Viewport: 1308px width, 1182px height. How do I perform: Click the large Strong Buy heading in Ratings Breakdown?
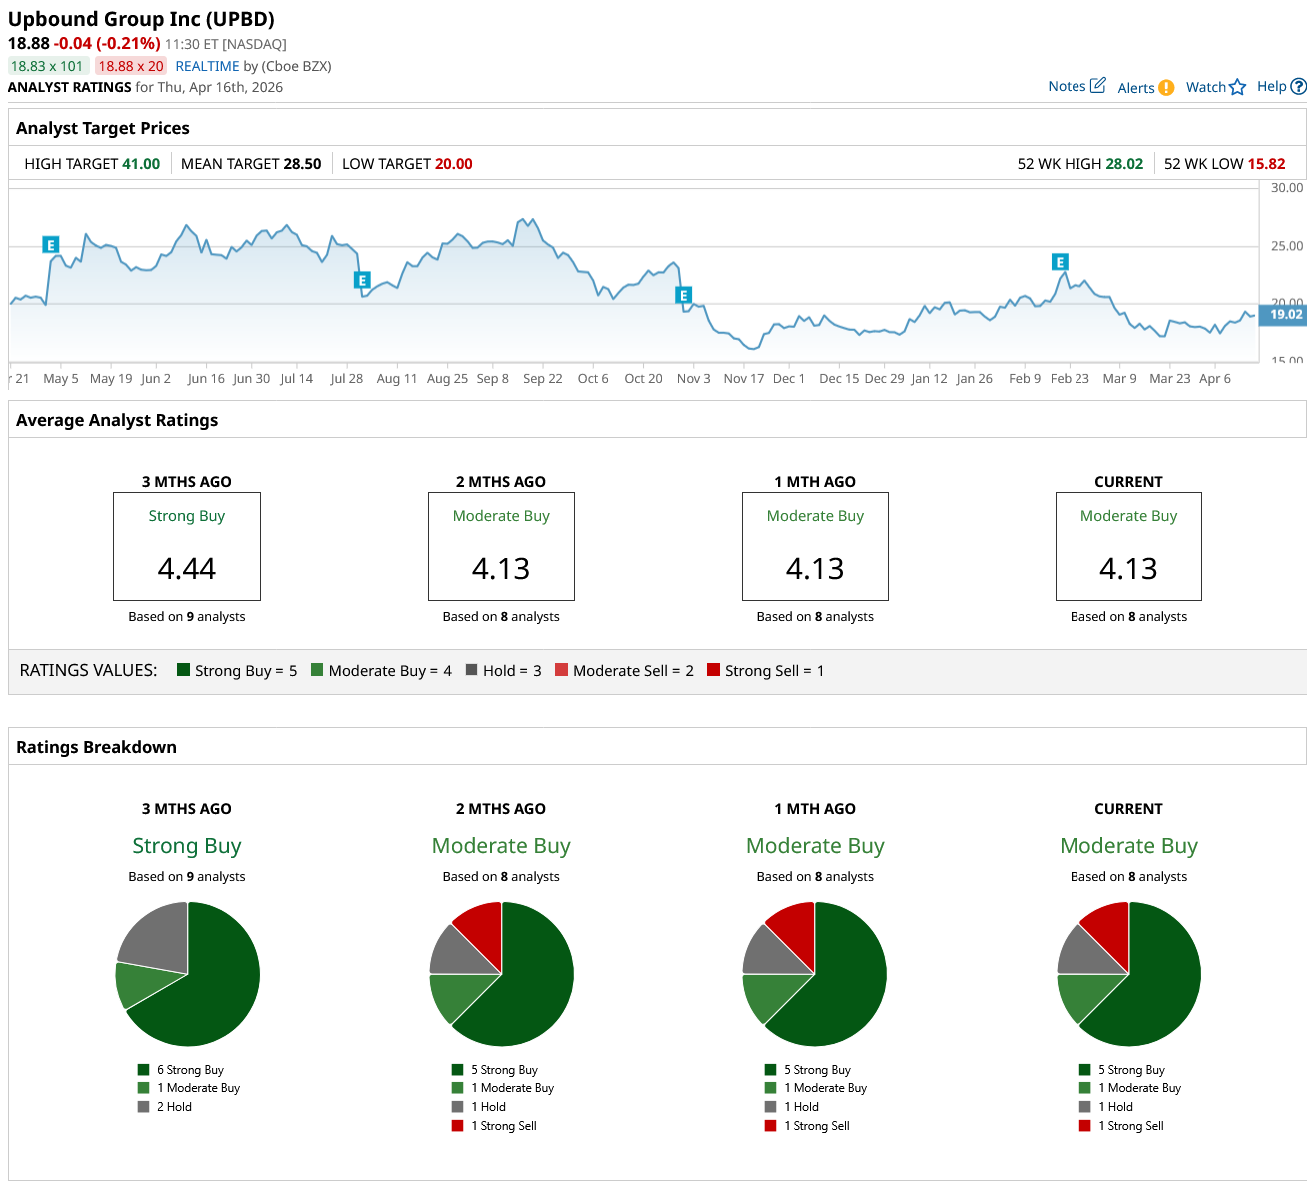187,846
